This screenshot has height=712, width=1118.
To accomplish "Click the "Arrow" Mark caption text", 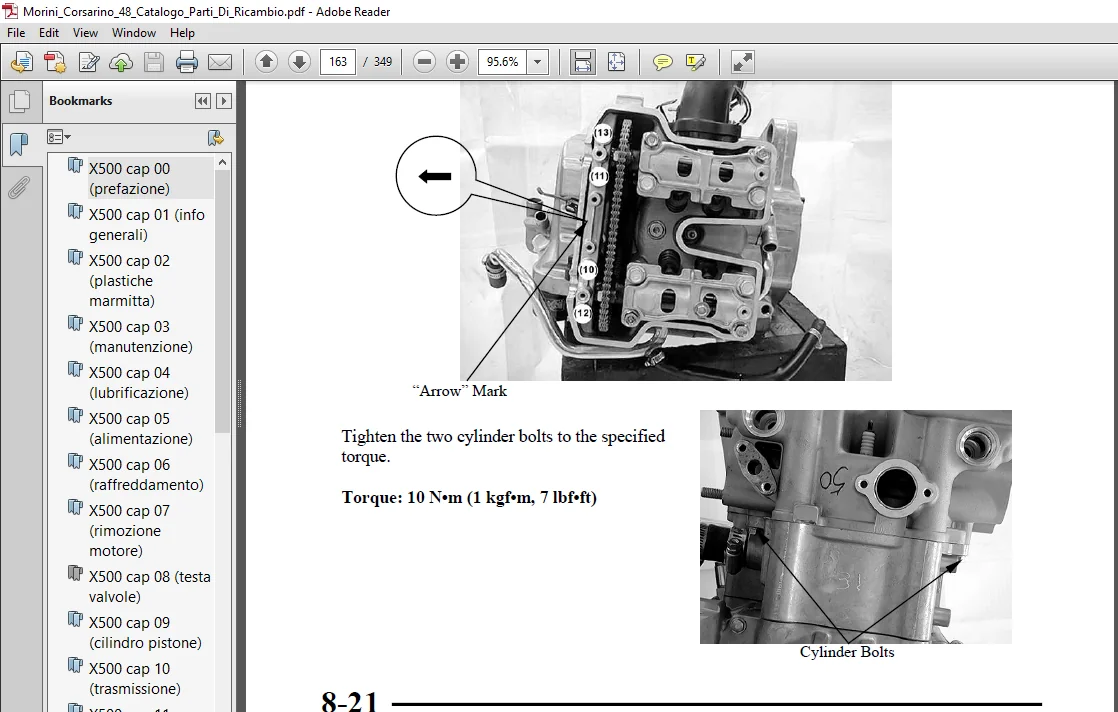I will point(460,391).
